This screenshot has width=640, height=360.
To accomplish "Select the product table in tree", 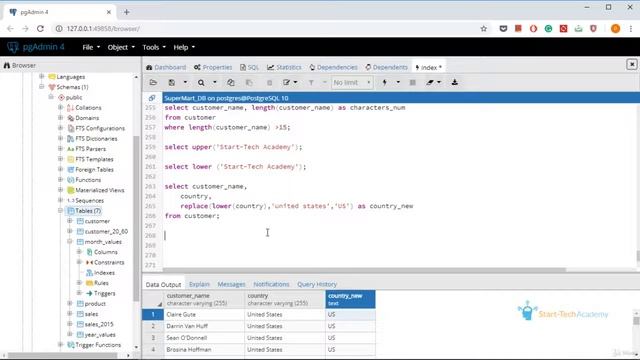I will pyautogui.click(x=91, y=304).
